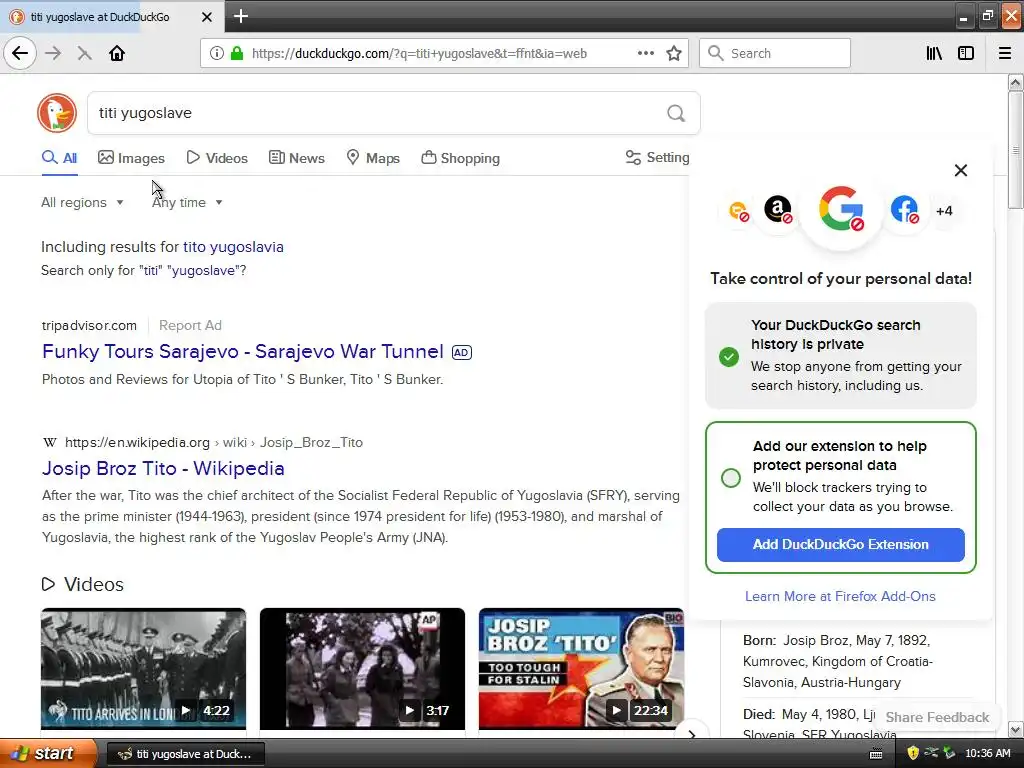The image size is (1024, 768).
Task: Open Josip Broz Tito Wikipedia result
Action: click(163, 468)
